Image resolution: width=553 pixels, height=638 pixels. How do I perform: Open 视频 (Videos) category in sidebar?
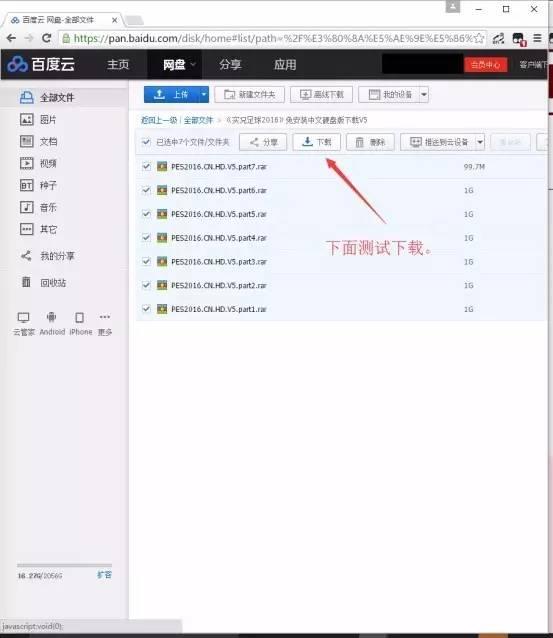(x=38, y=164)
